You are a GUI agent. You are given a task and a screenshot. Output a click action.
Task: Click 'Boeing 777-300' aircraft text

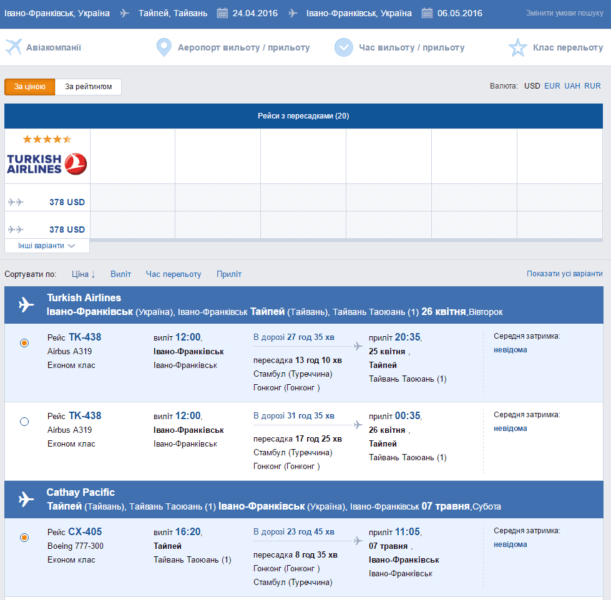click(x=75, y=546)
